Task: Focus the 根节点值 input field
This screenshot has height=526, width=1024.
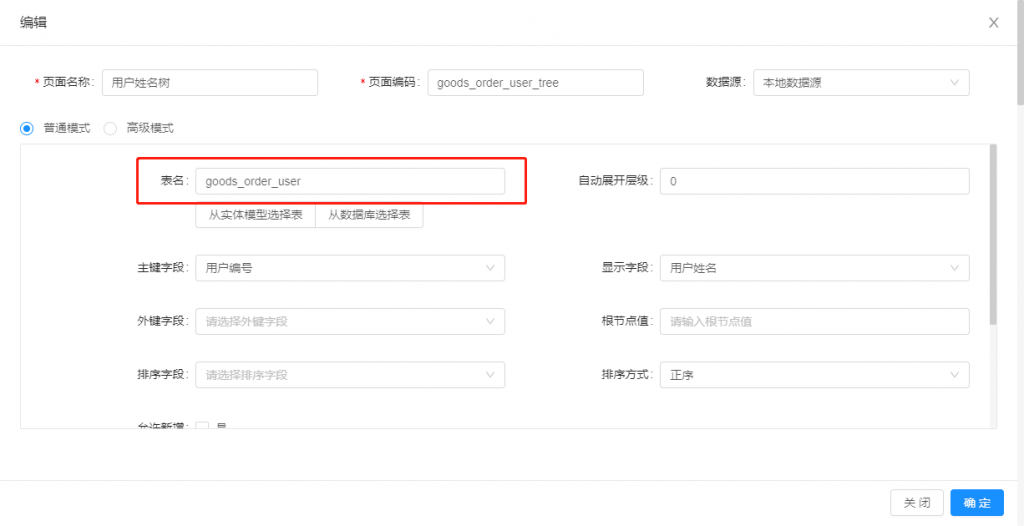Action: pos(814,321)
